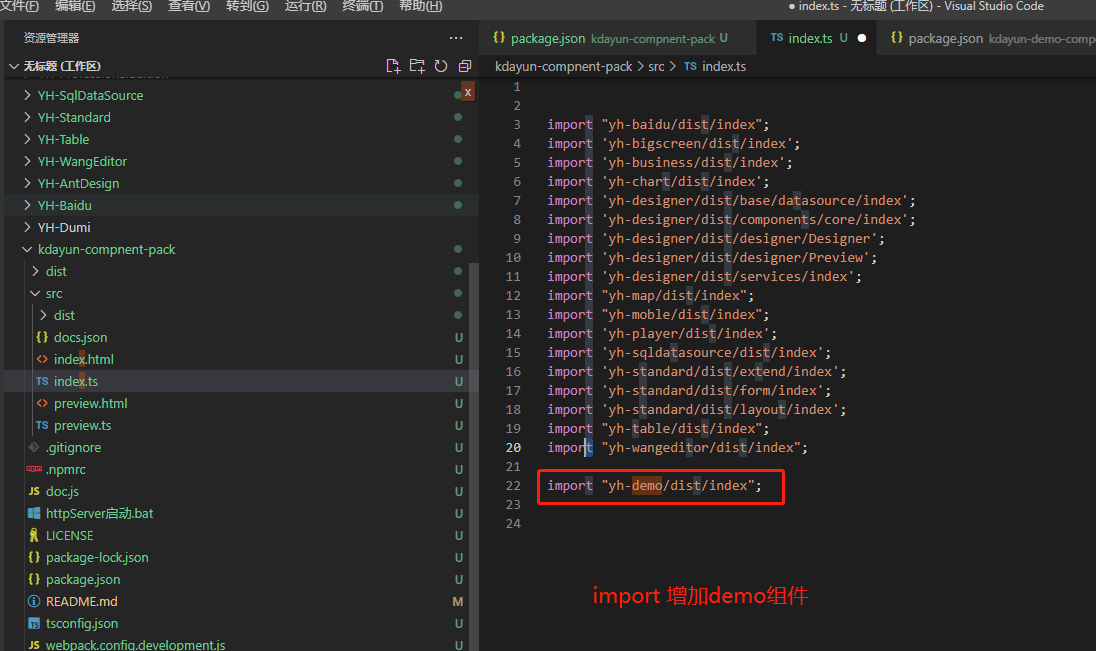Expand the YH-Table folder

63,139
